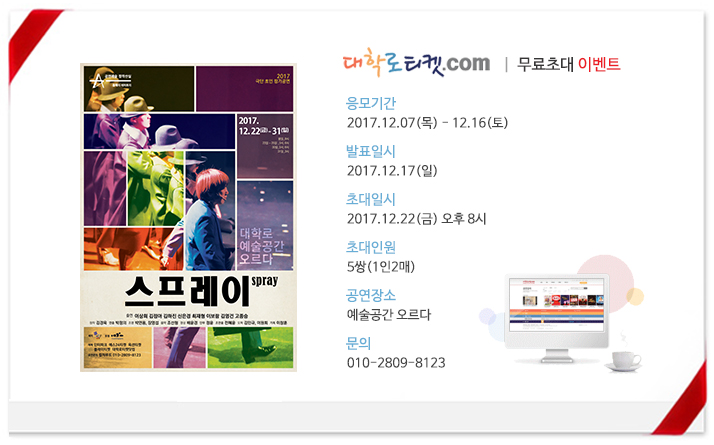Click the red ribbon in the top-left corner
The image size is (714, 445).
pos(32,43)
